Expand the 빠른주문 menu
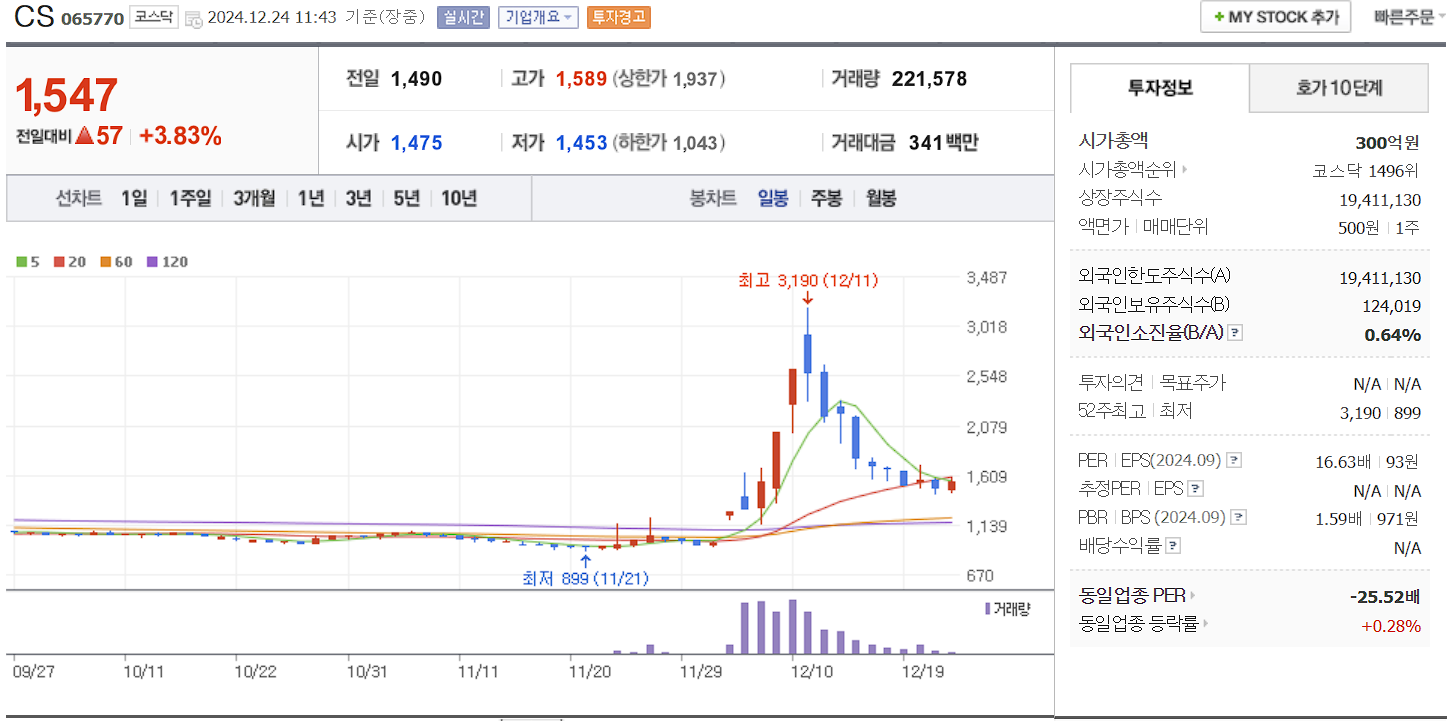Screen dimensions: 1455x721 (1409, 17)
